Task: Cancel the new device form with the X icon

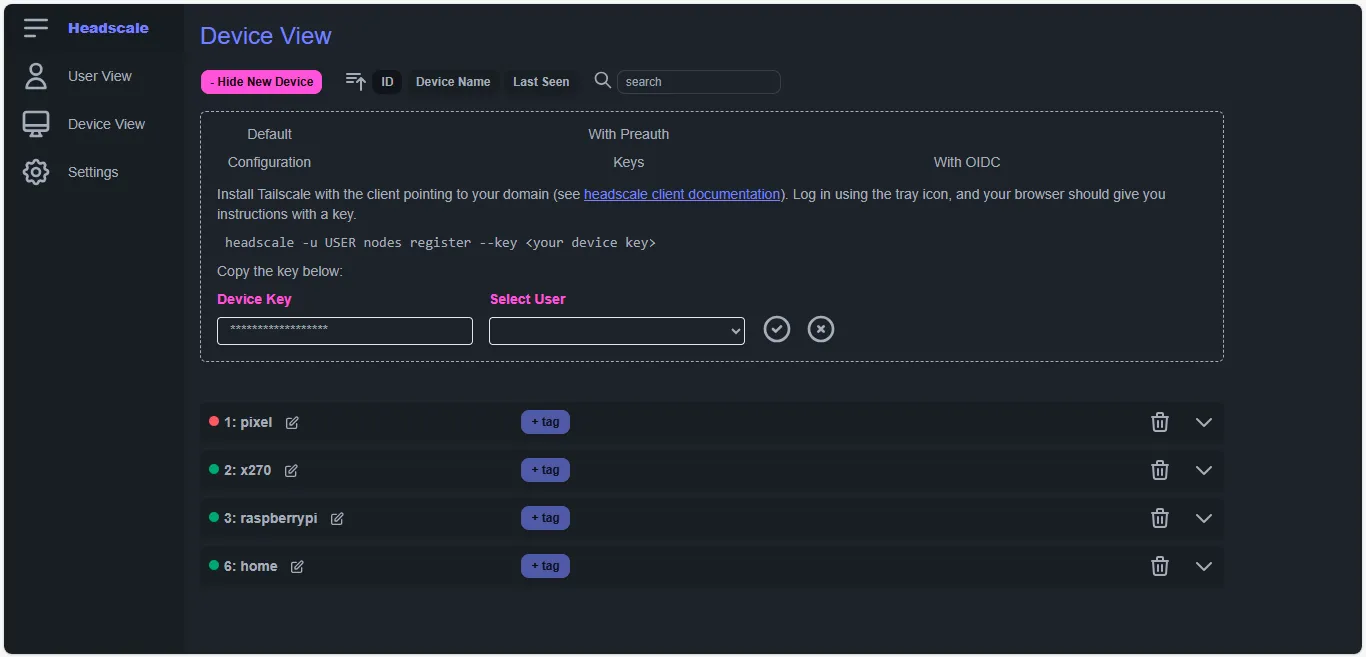Action: pos(821,329)
